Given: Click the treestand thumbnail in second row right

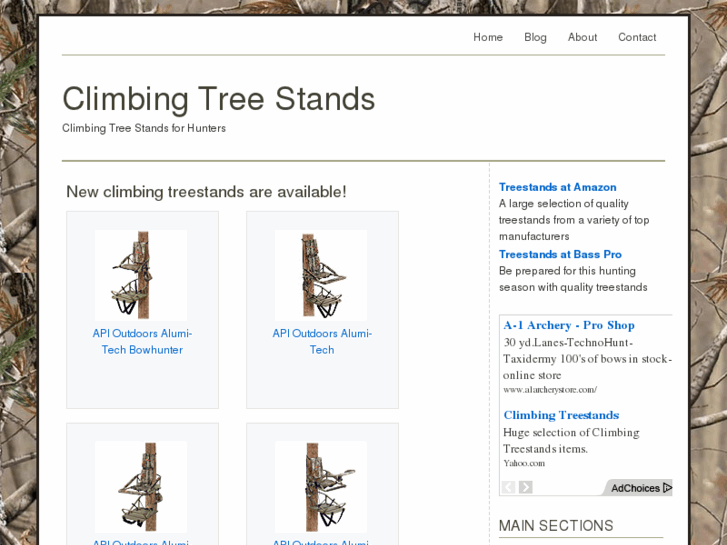Looking at the screenshot, I should (x=321, y=487).
